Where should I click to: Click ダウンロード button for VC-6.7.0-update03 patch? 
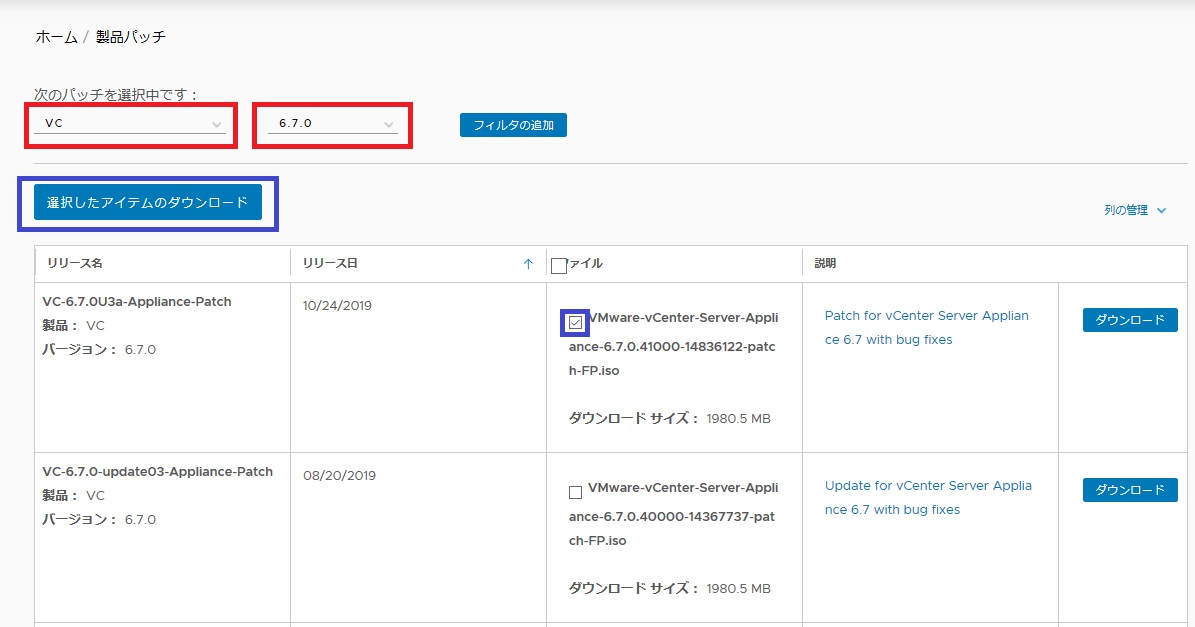[1130, 490]
